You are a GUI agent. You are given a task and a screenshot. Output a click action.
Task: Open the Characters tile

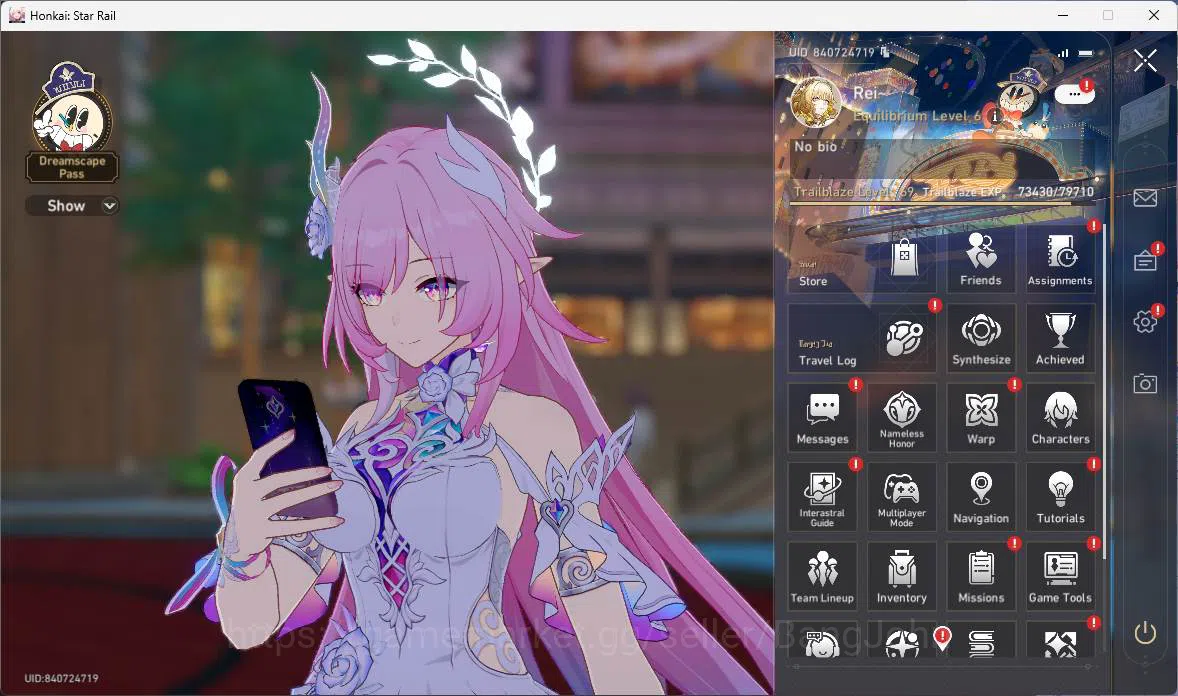[x=1060, y=418]
